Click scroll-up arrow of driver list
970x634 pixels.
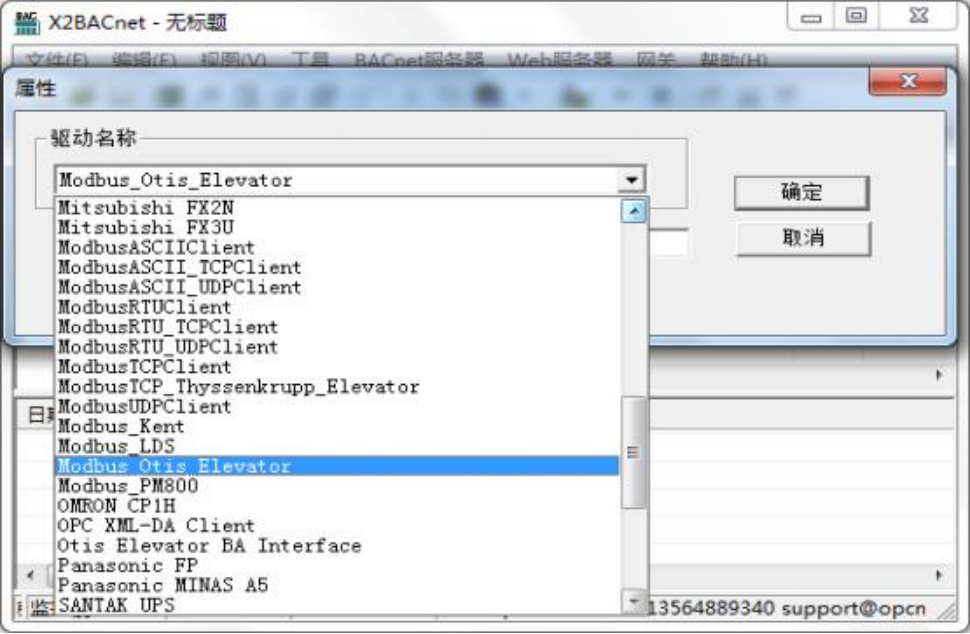[633, 211]
